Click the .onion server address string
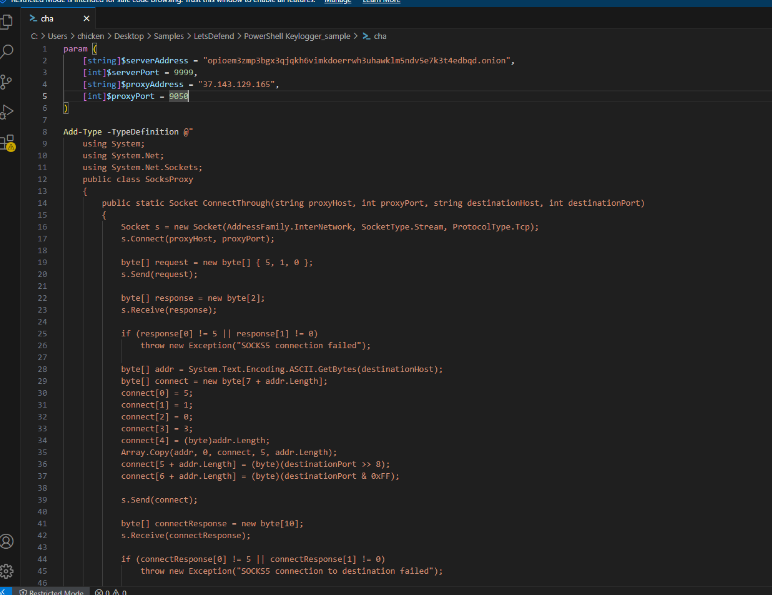Screen dimensions: 772x595 [356, 61]
